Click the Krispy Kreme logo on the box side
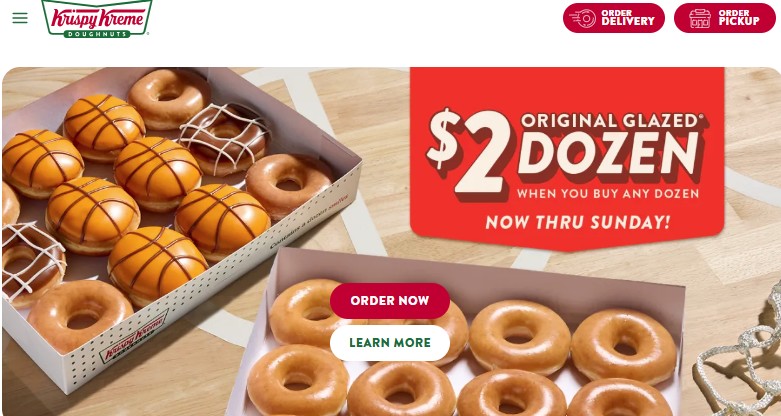 (134, 337)
